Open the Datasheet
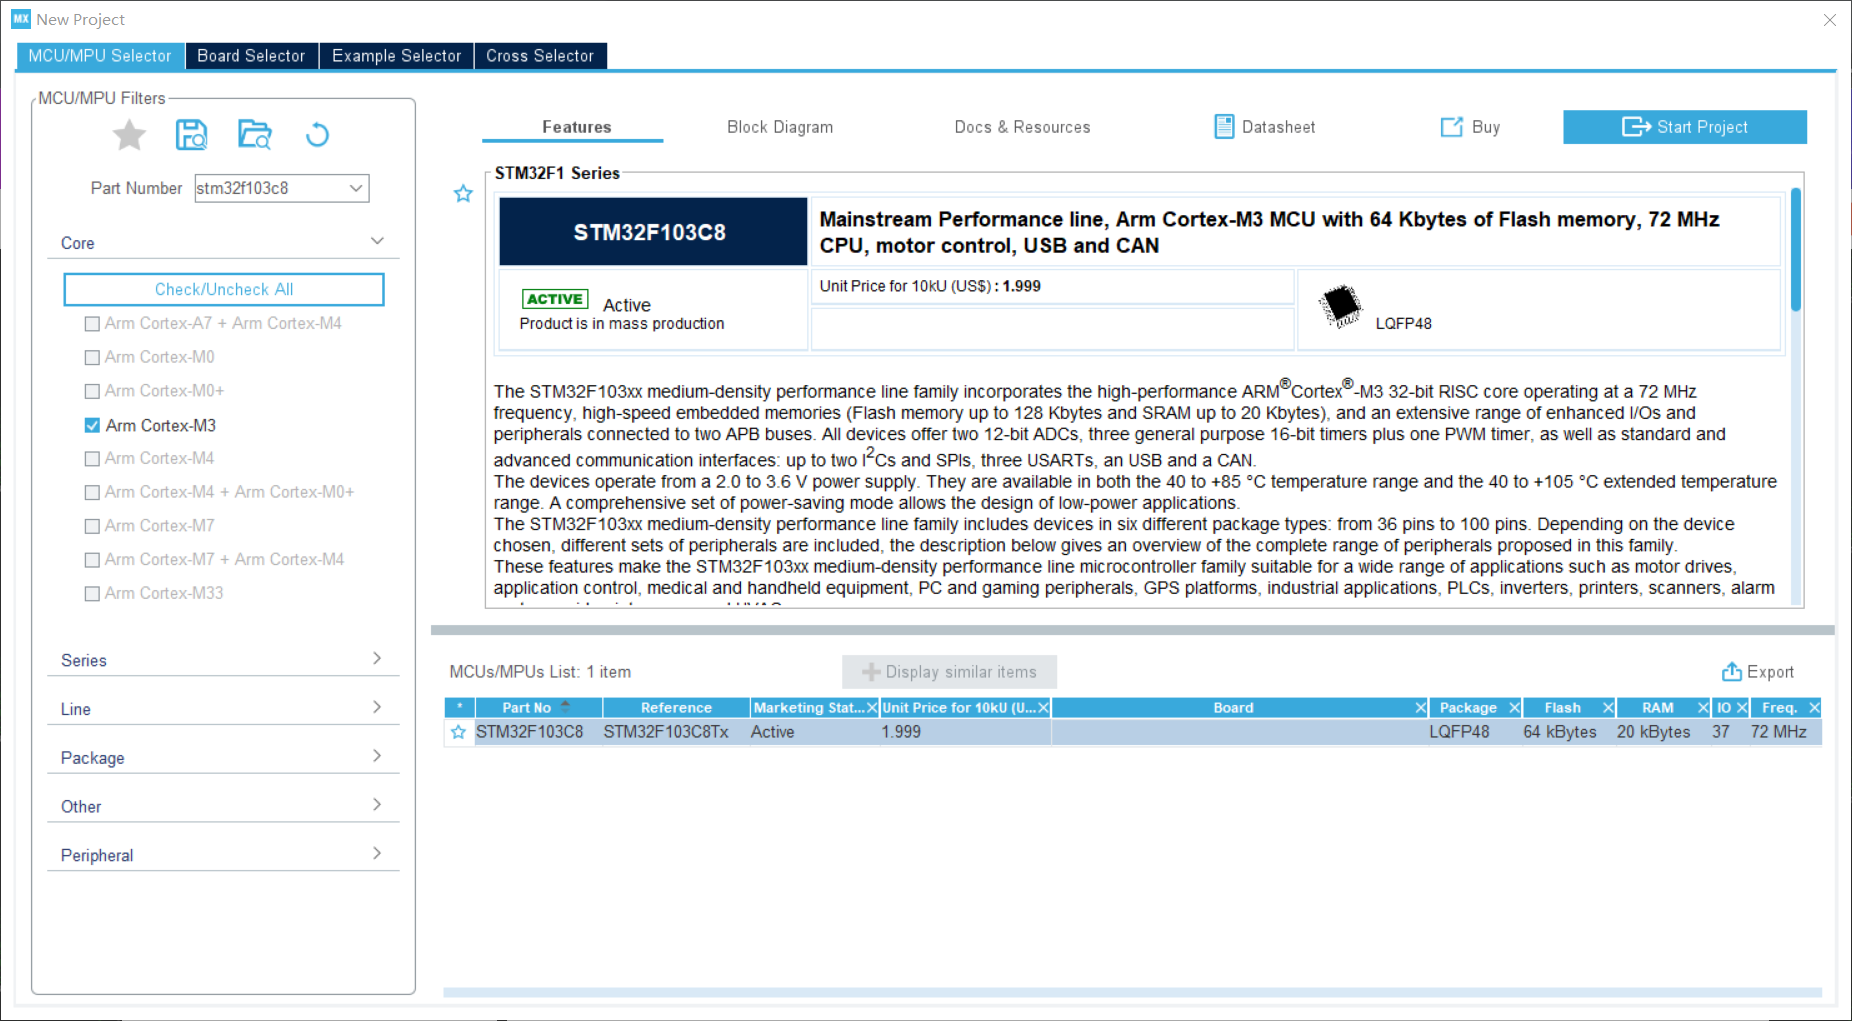 tap(1264, 127)
